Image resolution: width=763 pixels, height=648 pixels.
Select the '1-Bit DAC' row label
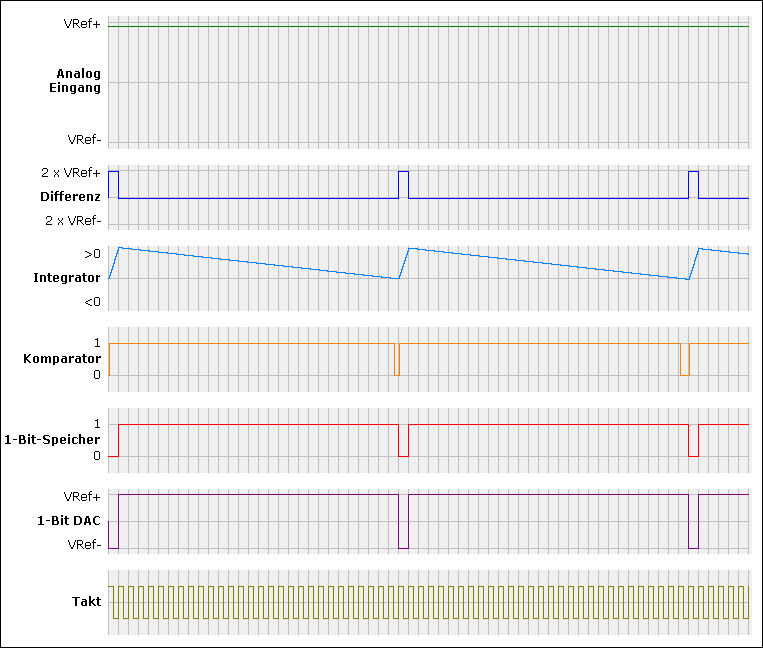68,520
